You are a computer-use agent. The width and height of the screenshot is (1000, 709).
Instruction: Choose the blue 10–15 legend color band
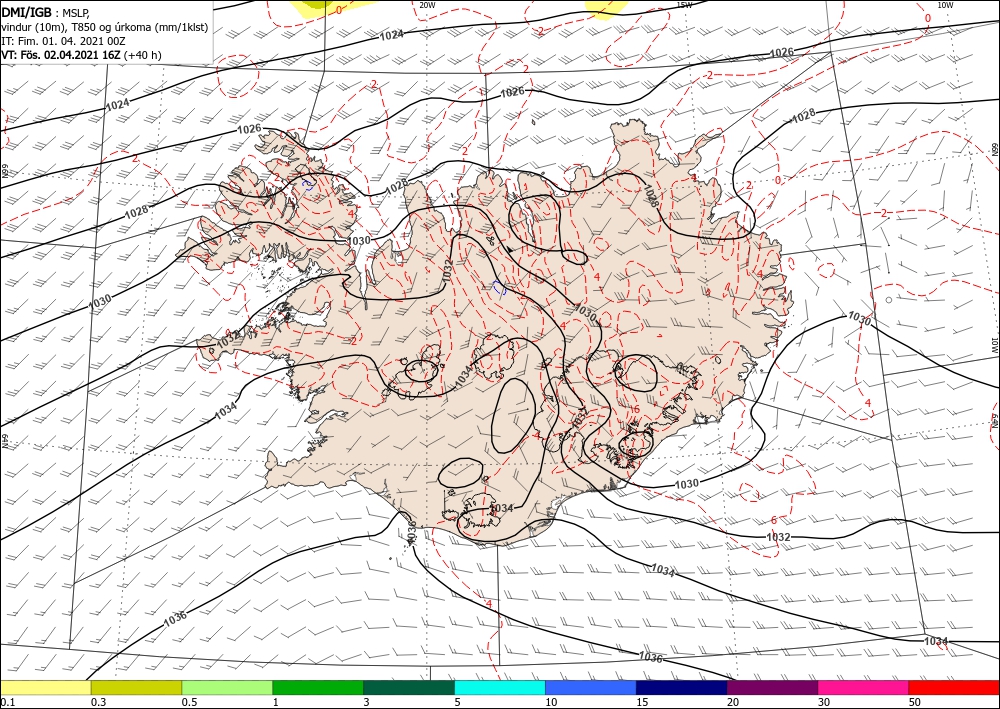click(591, 687)
